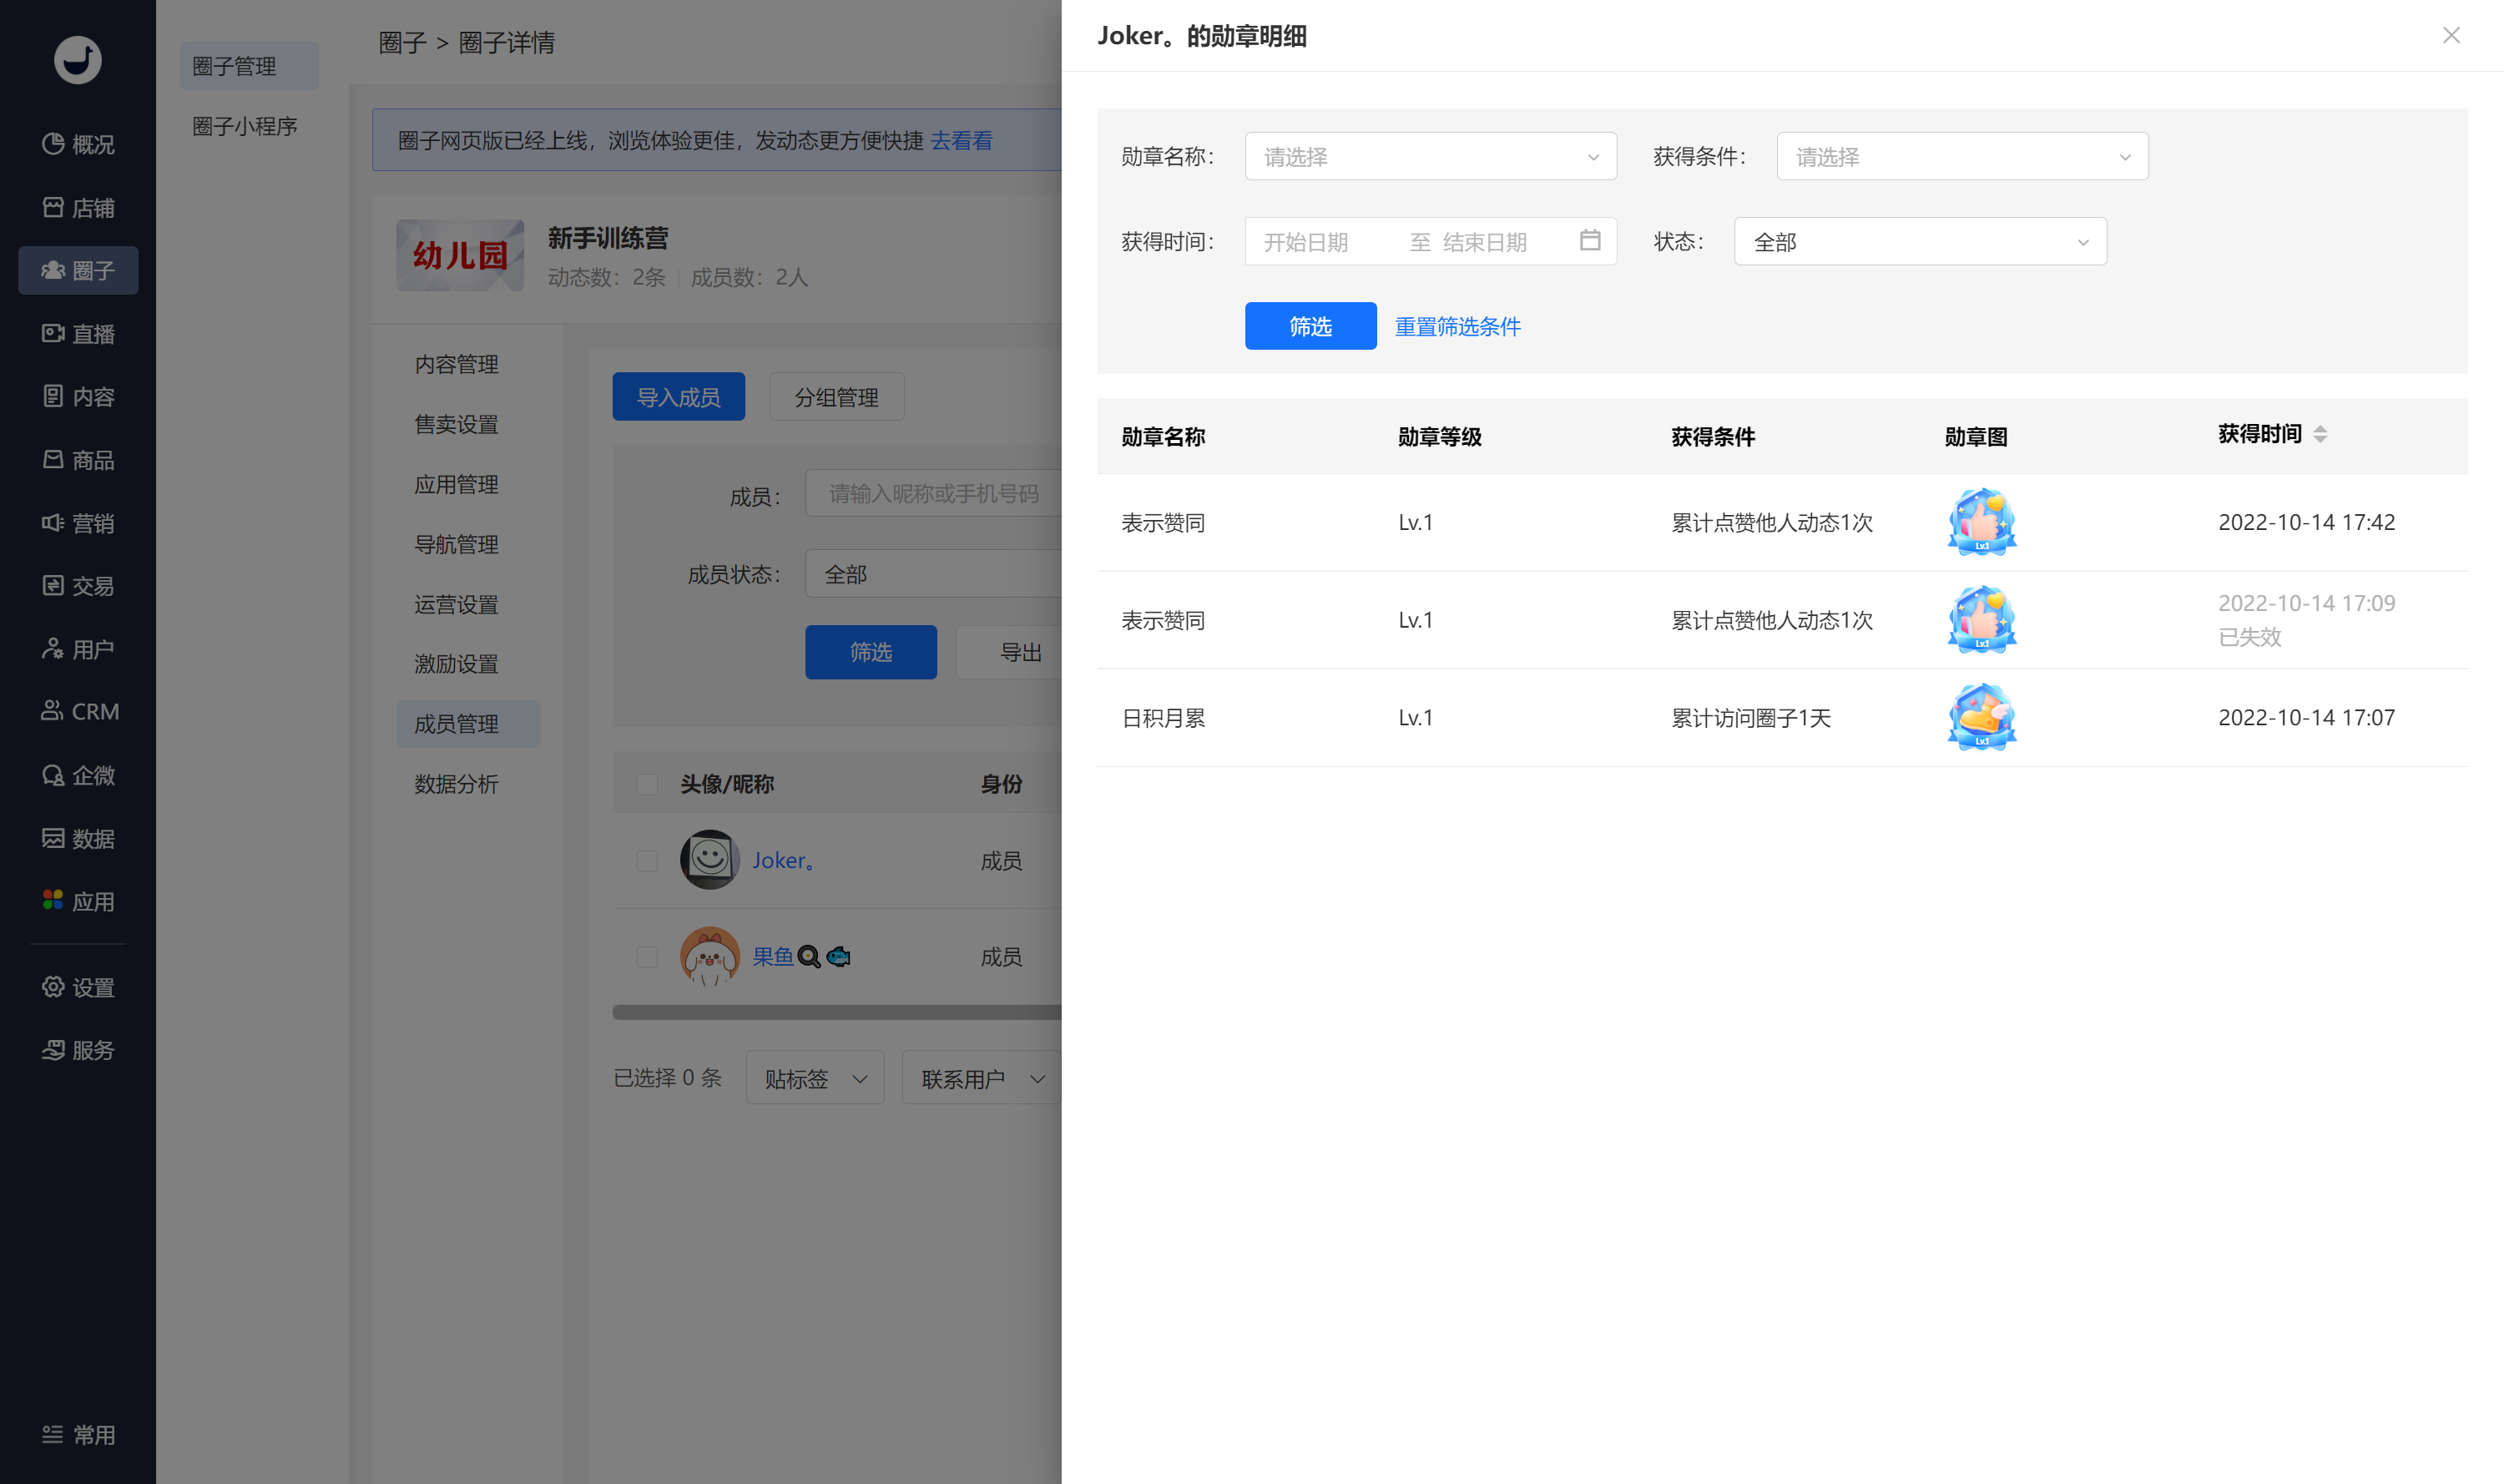Expand the 获得条件 dropdown
Viewport: 2504px width, 1484px height.
pyautogui.click(x=1962, y=156)
